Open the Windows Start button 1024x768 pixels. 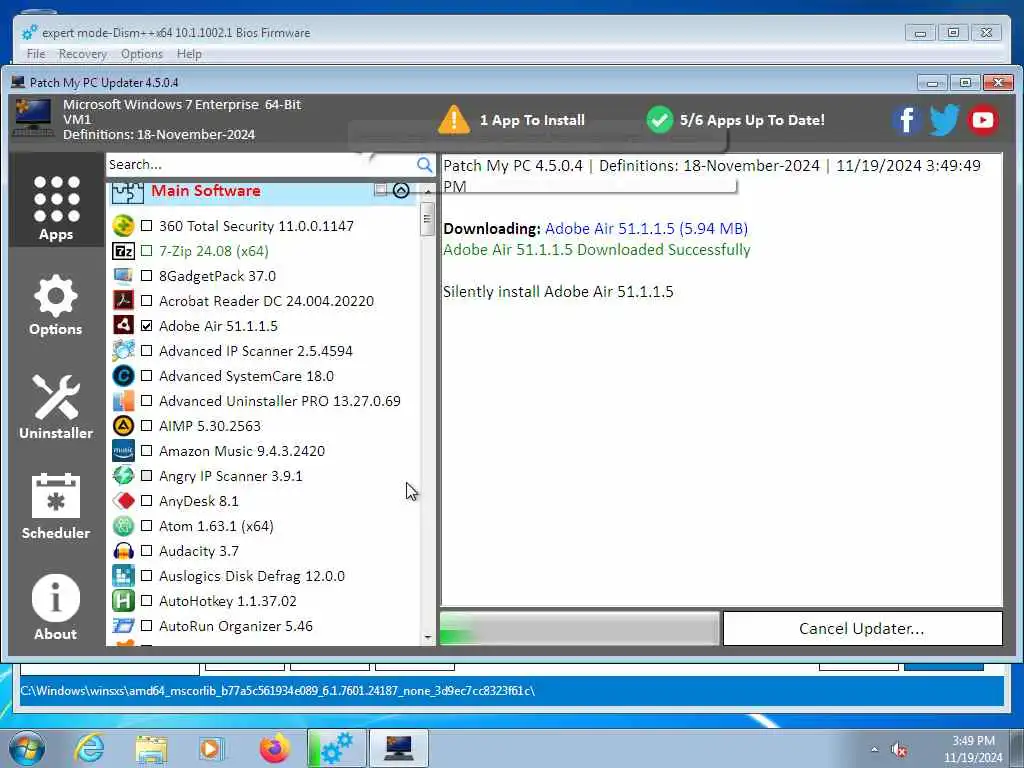tap(27, 748)
